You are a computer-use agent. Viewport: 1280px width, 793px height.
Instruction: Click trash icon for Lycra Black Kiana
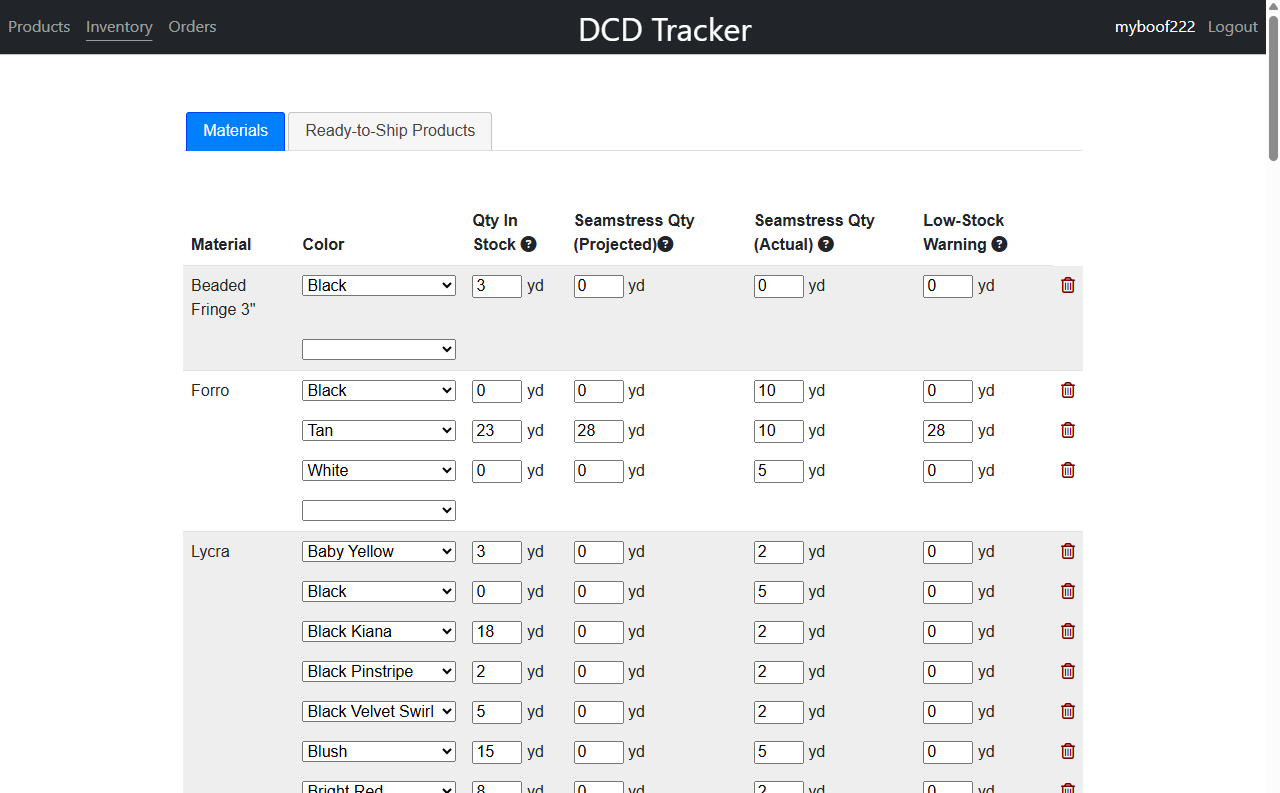[1067, 631]
